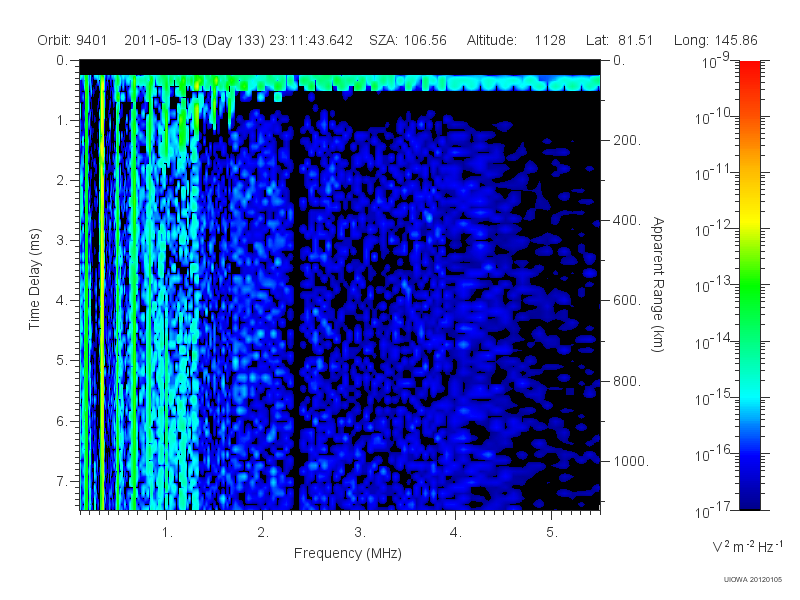Click the Apparent Range (km) axis label
This screenshot has height=600, width=800.
(x=658, y=284)
